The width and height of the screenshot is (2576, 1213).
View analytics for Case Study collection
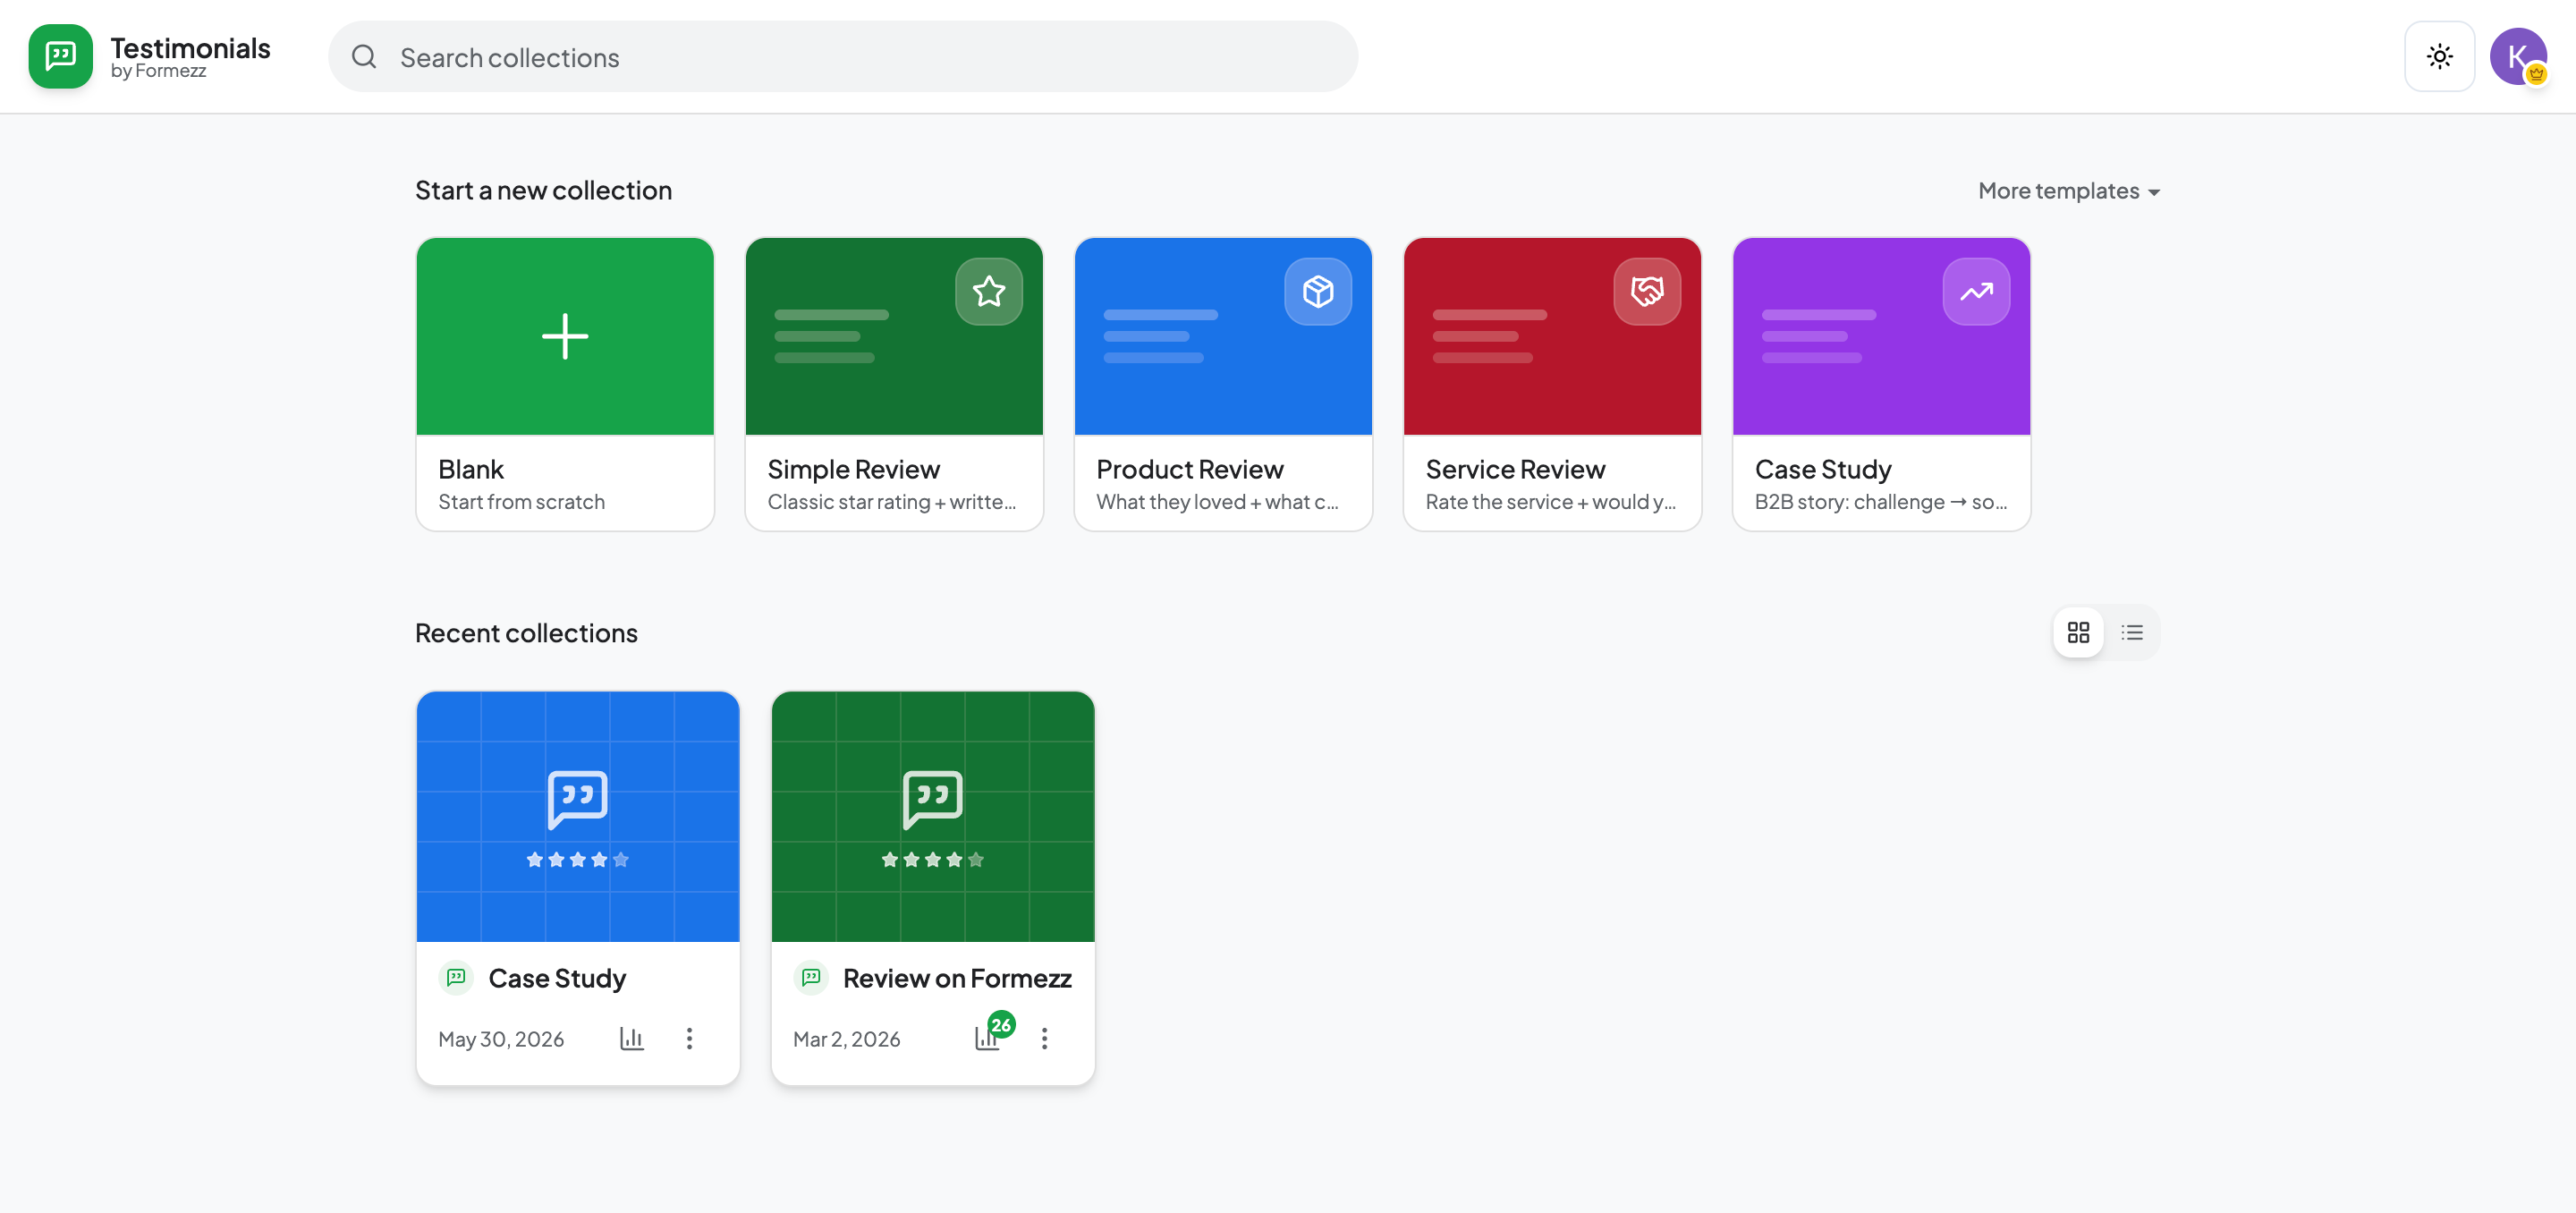click(x=631, y=1038)
